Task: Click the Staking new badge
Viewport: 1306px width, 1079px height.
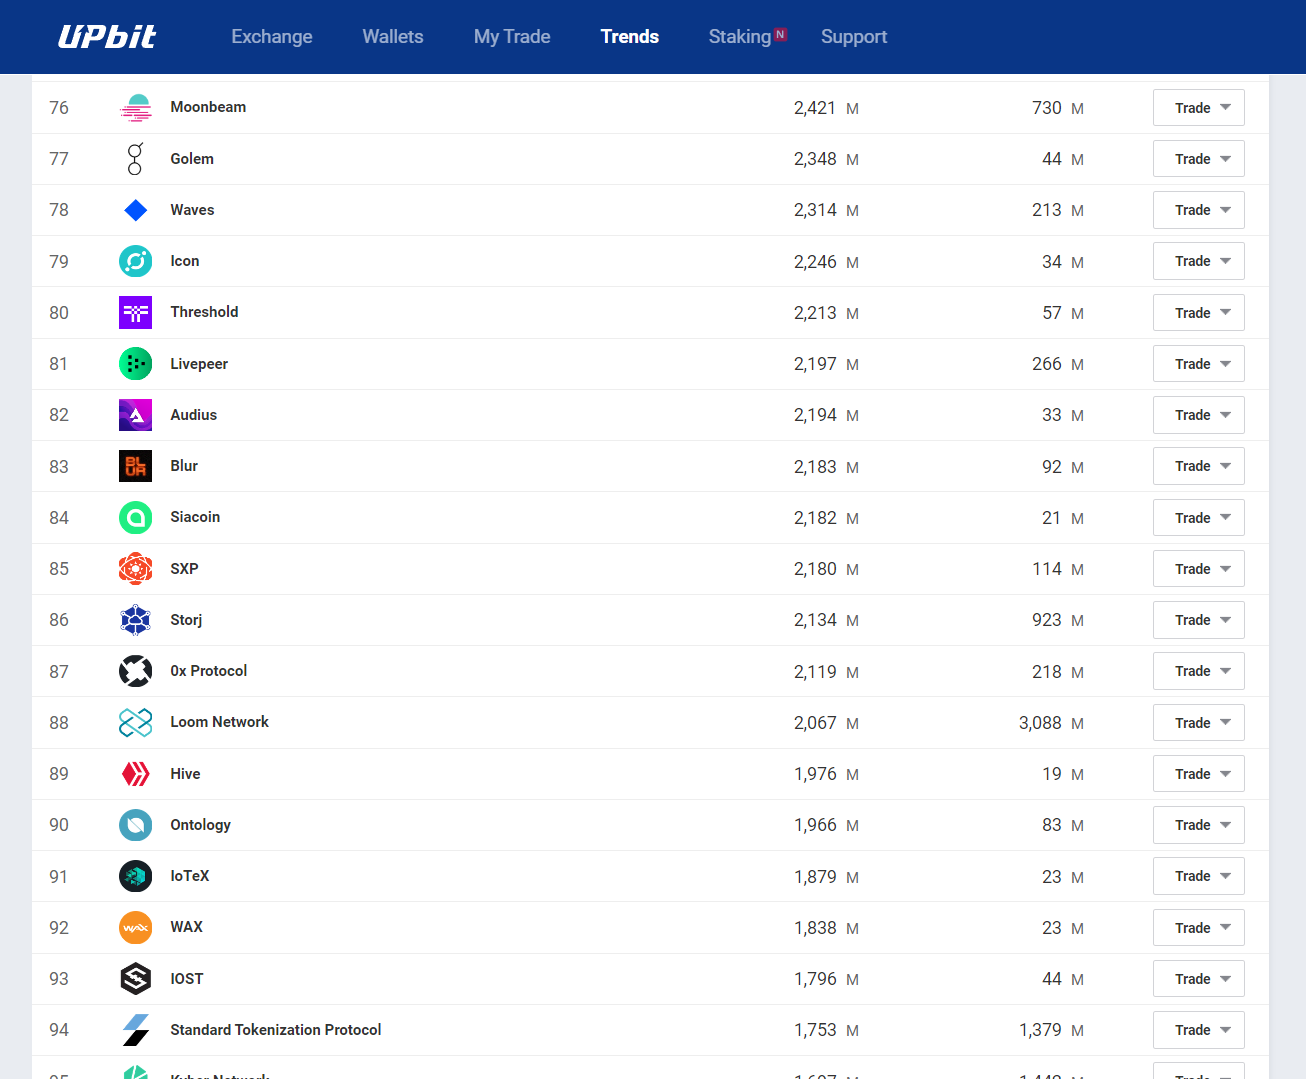Action: 781,34
